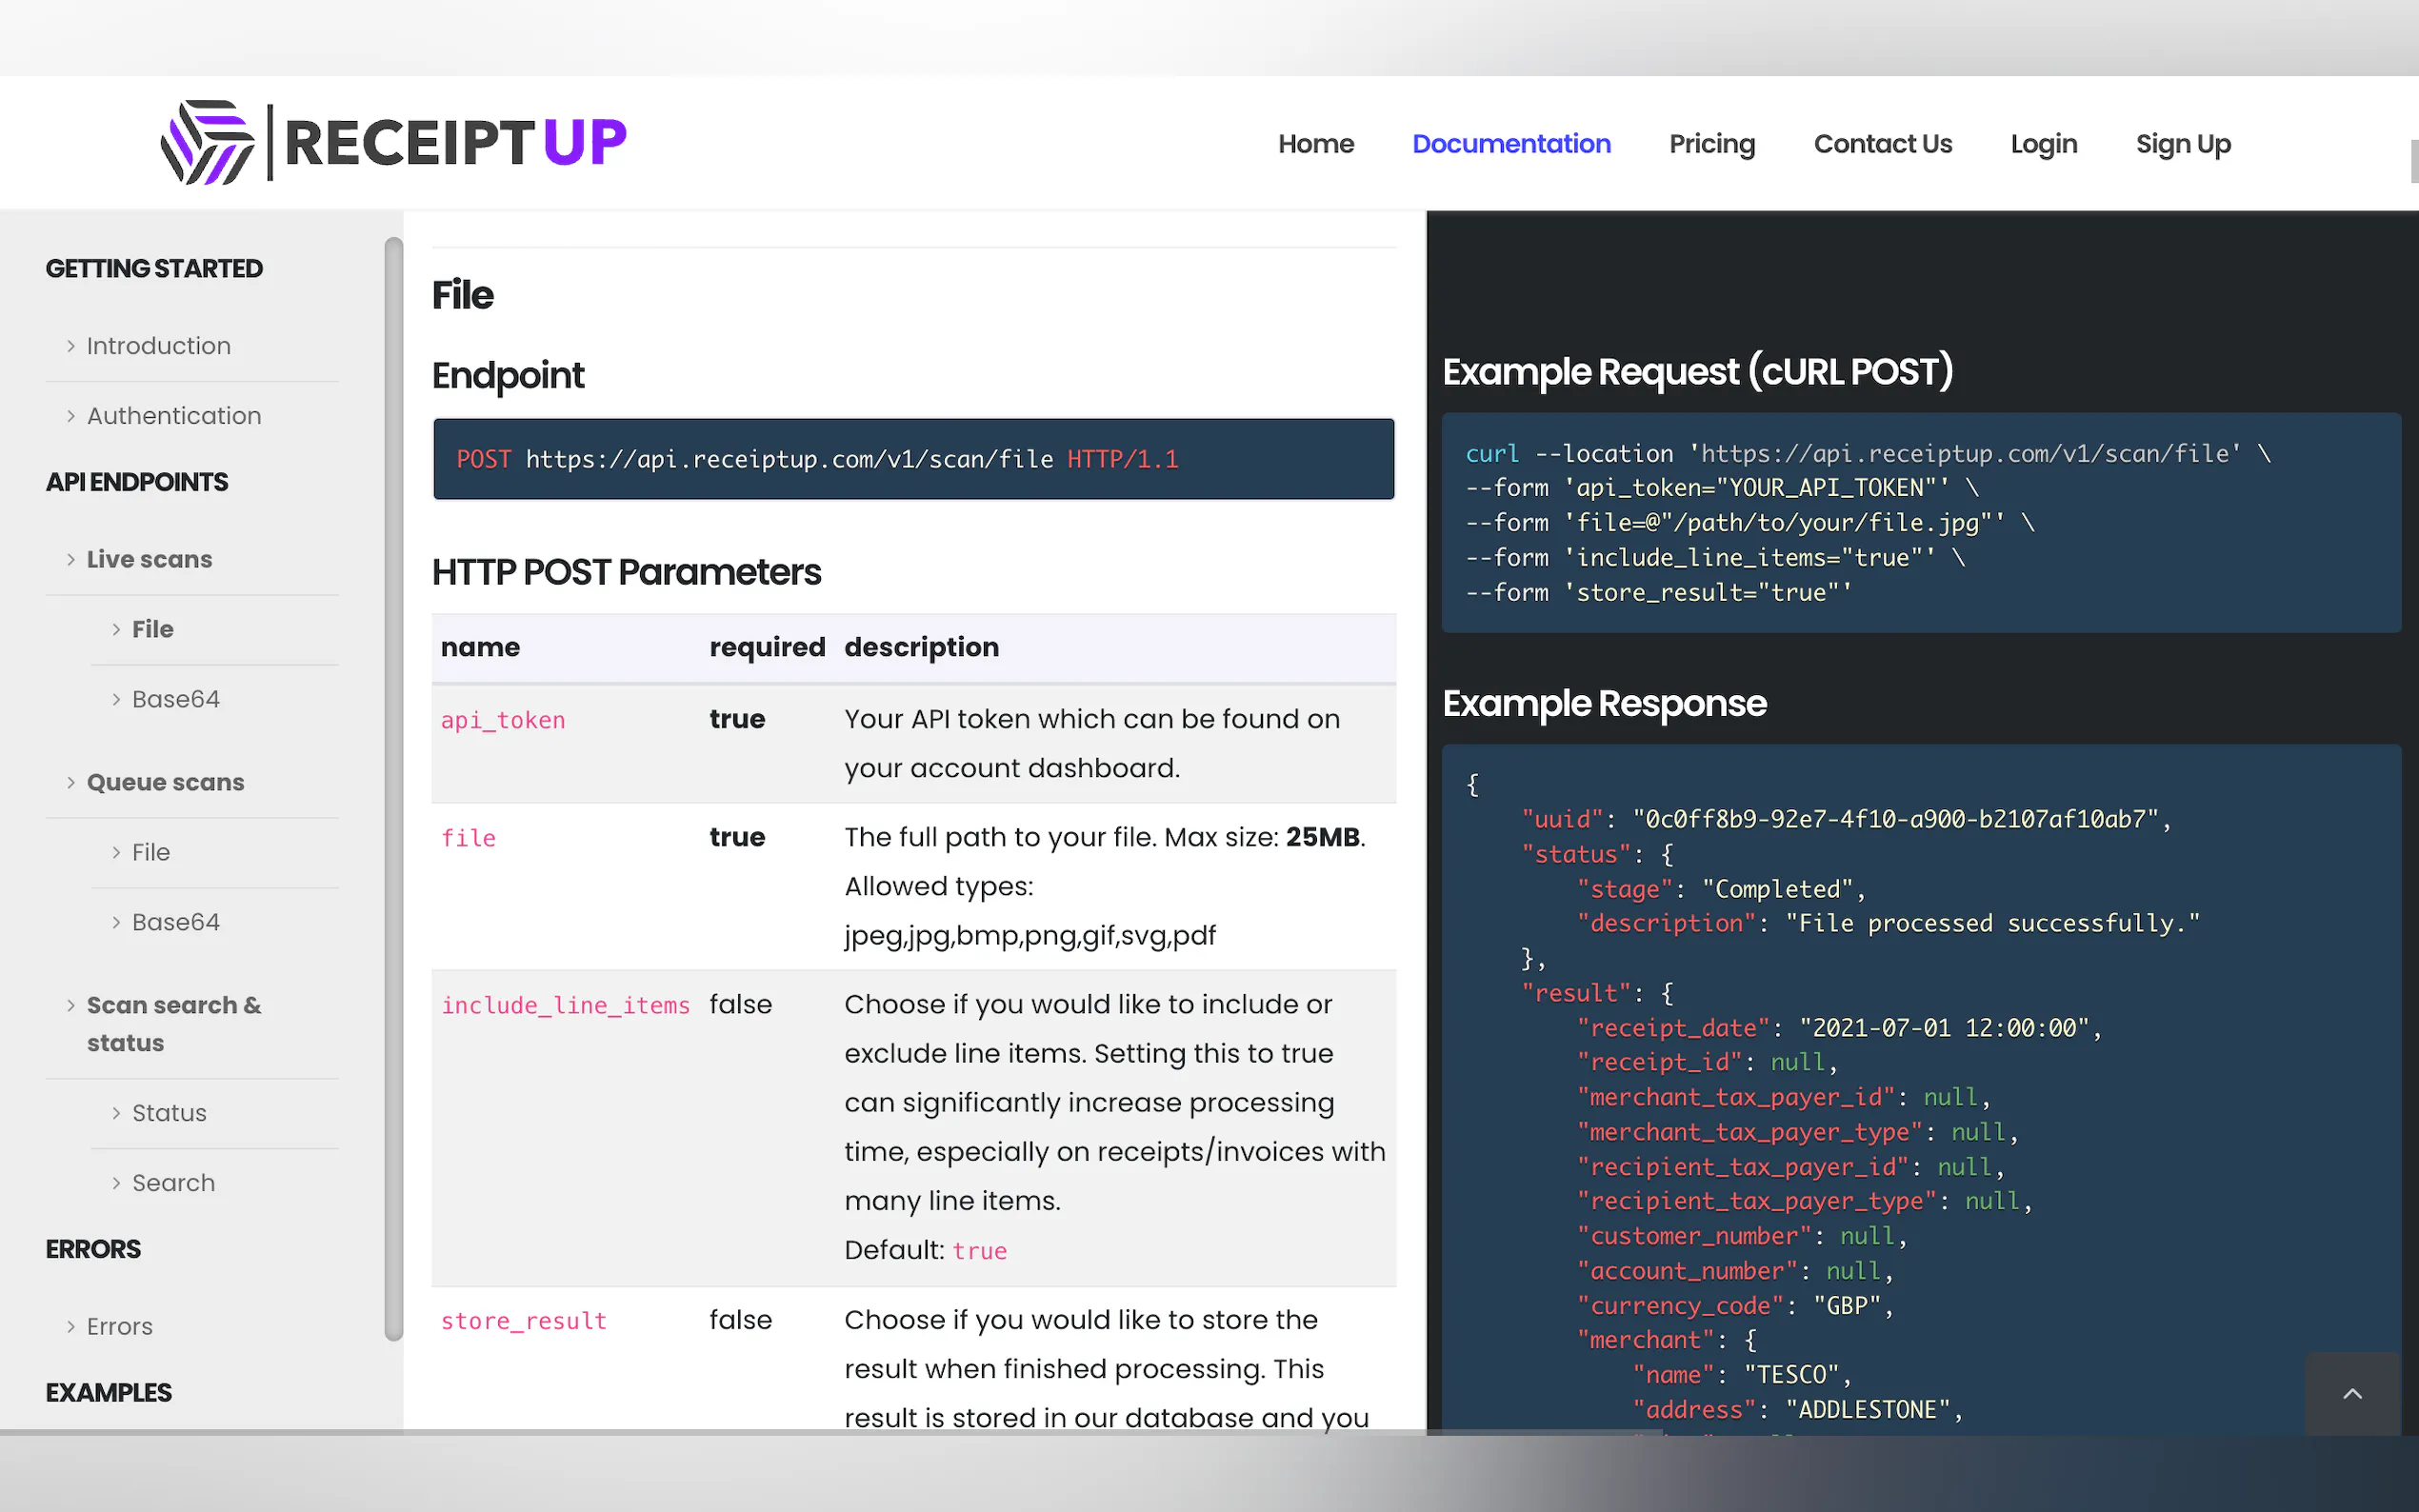Open File under Queue scans

pos(150,852)
